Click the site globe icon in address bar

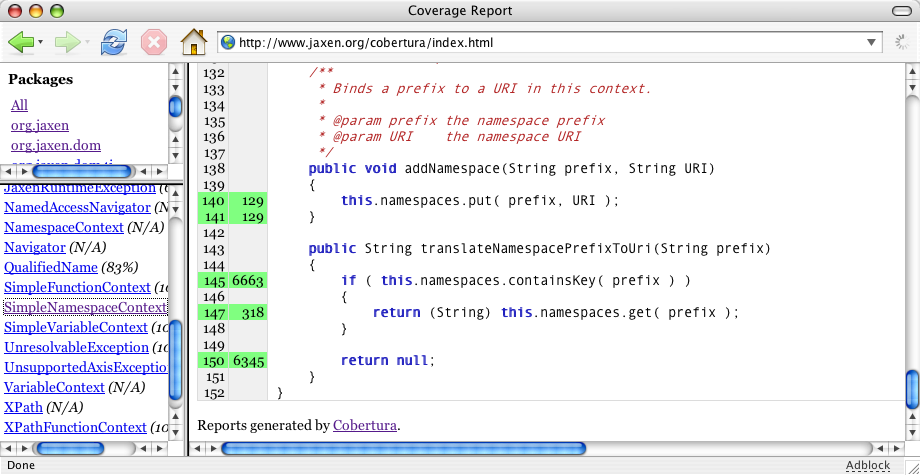(x=228, y=42)
